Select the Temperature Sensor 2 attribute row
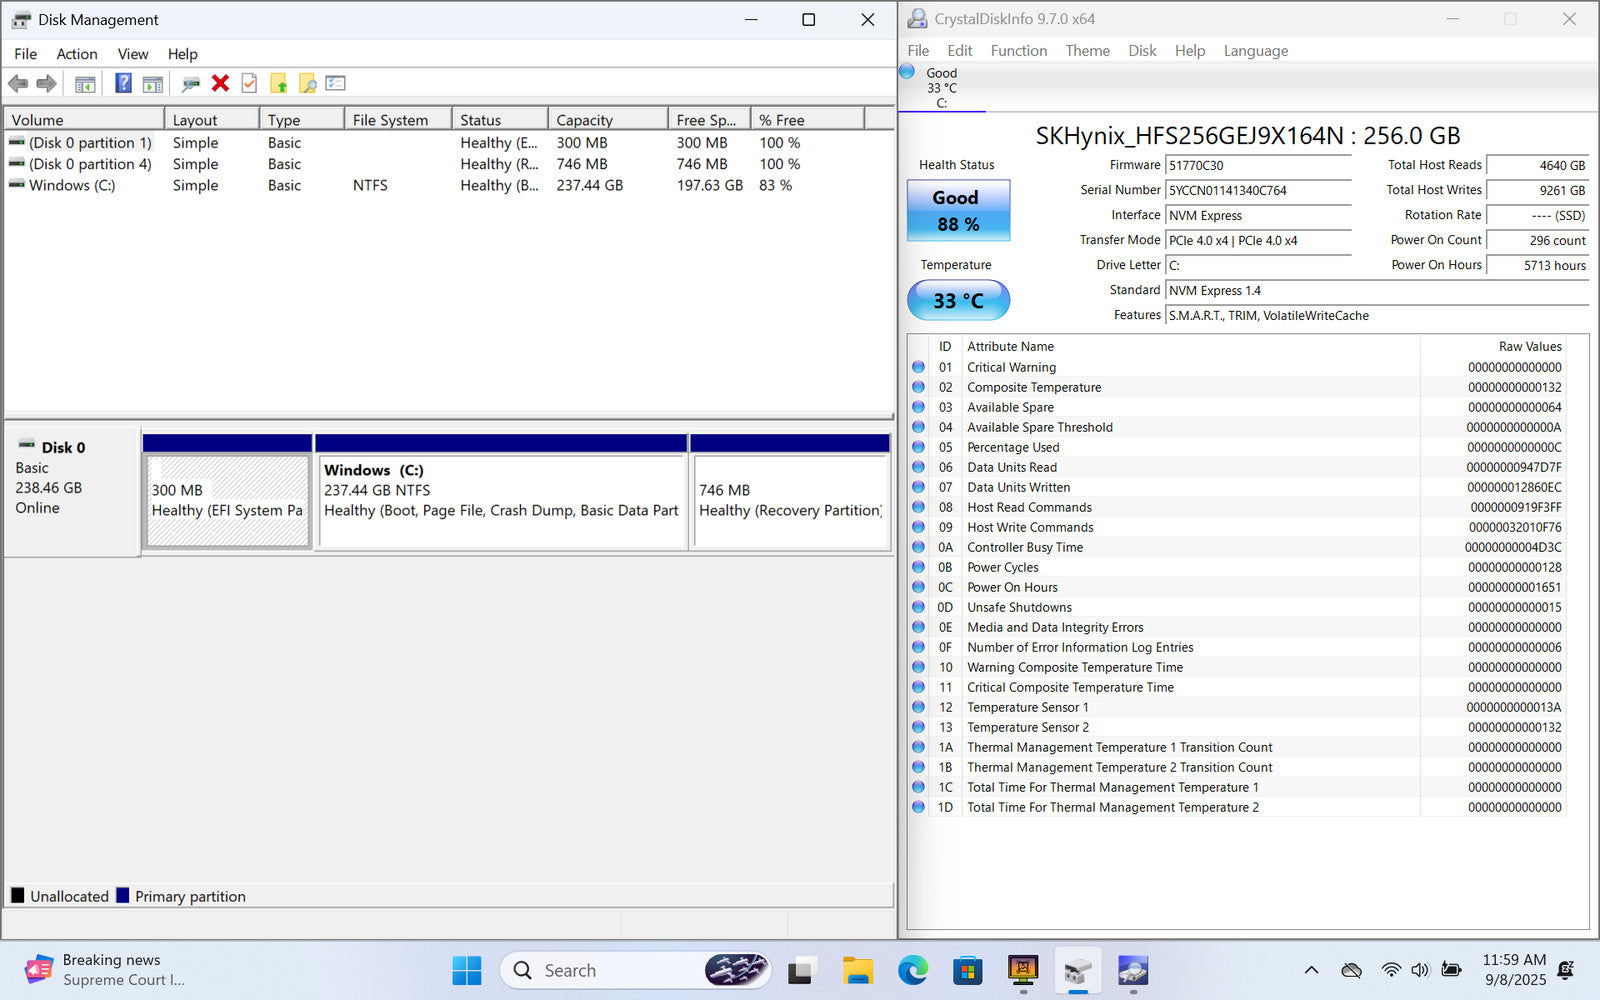The height and width of the screenshot is (1000, 1600). pyautogui.click(x=1237, y=727)
